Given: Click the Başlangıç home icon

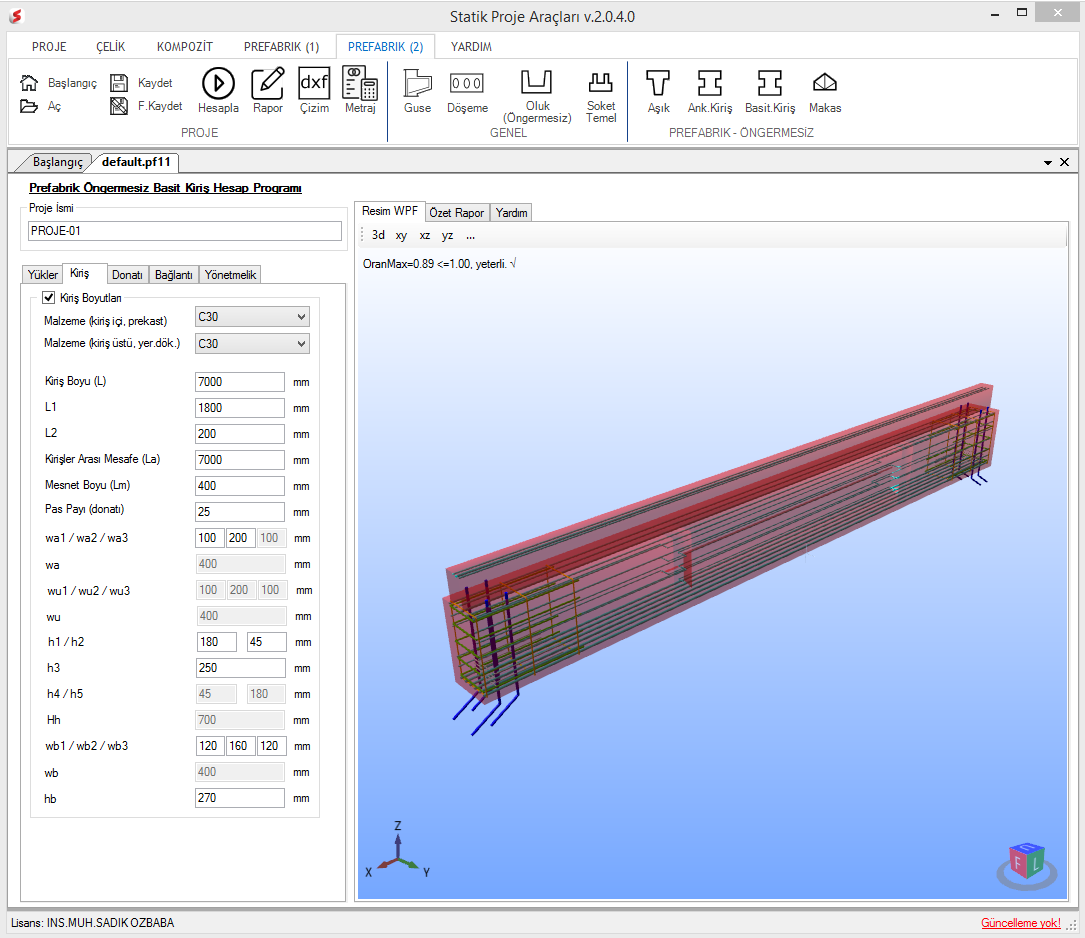Looking at the screenshot, I should tap(29, 83).
